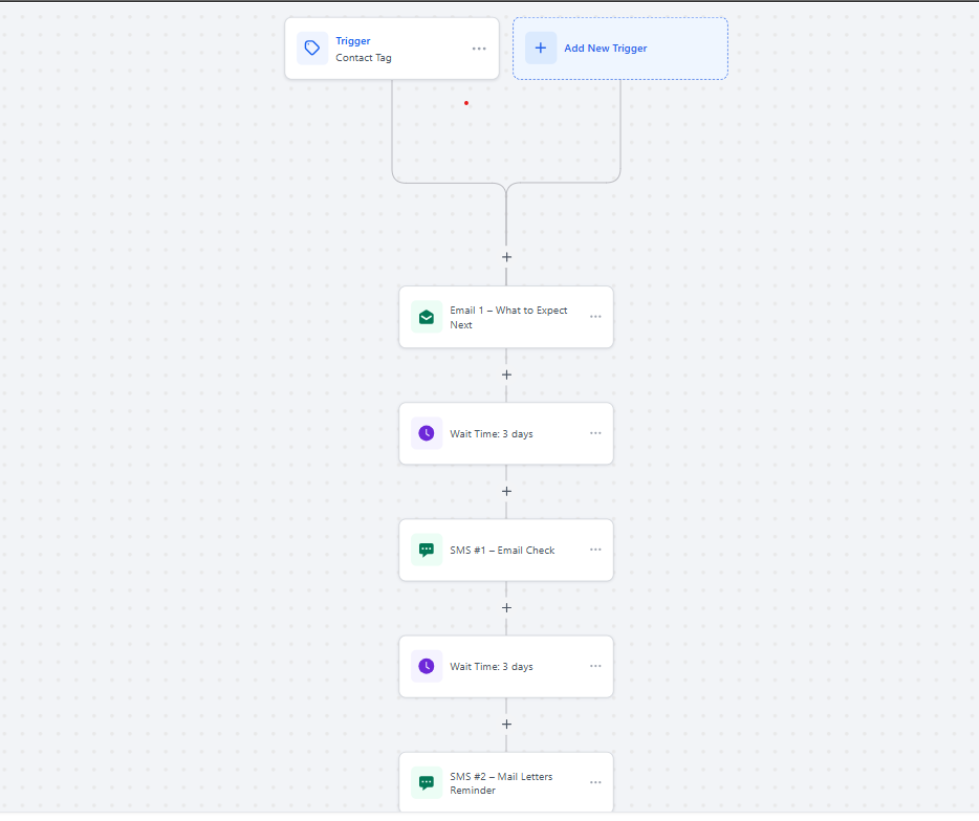The image size is (979, 821).
Task: Open options for SMS #1 – Email Check
Action: pyautogui.click(x=596, y=549)
